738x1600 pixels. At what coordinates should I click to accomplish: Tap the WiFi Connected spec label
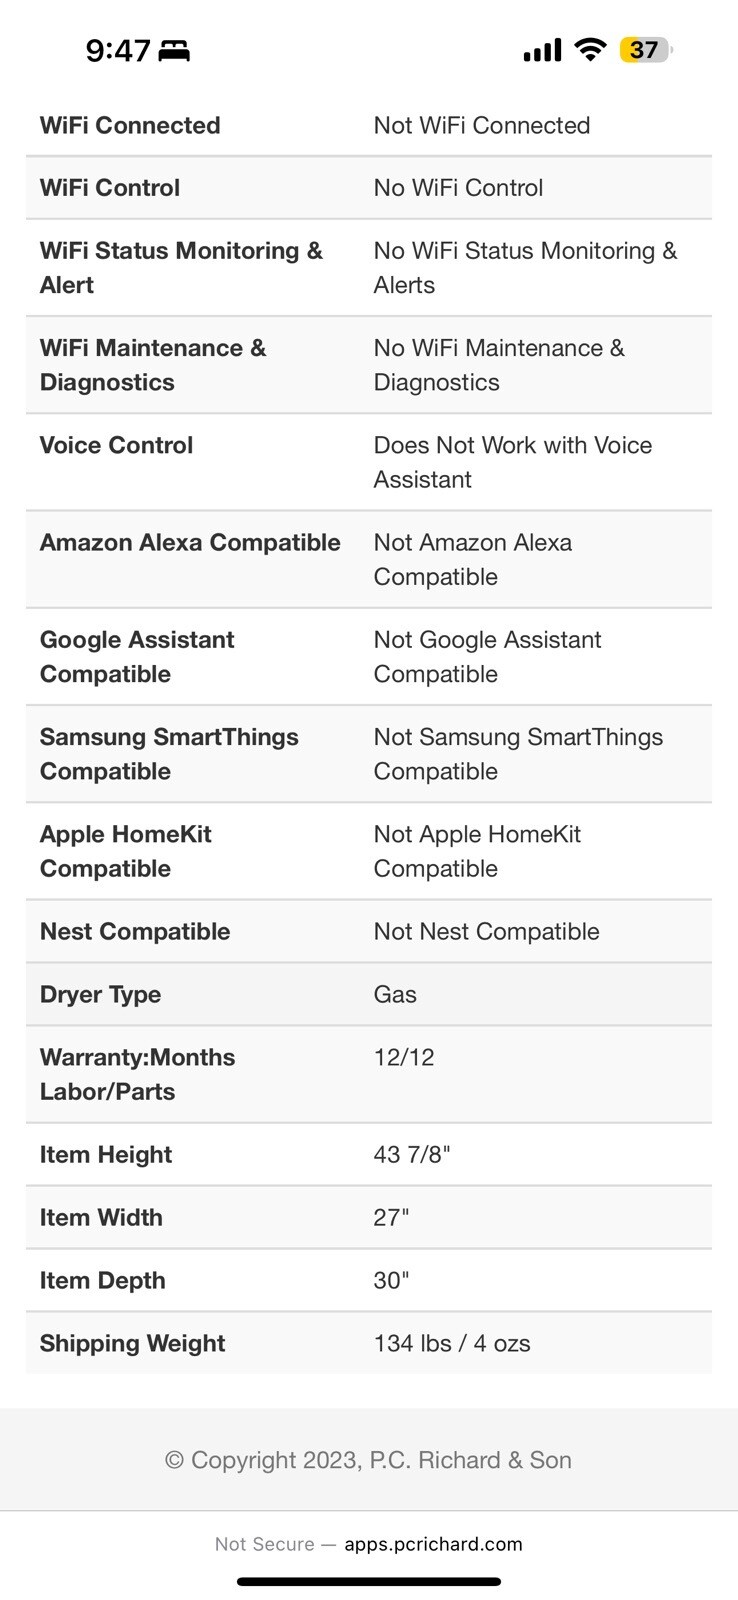pos(129,125)
